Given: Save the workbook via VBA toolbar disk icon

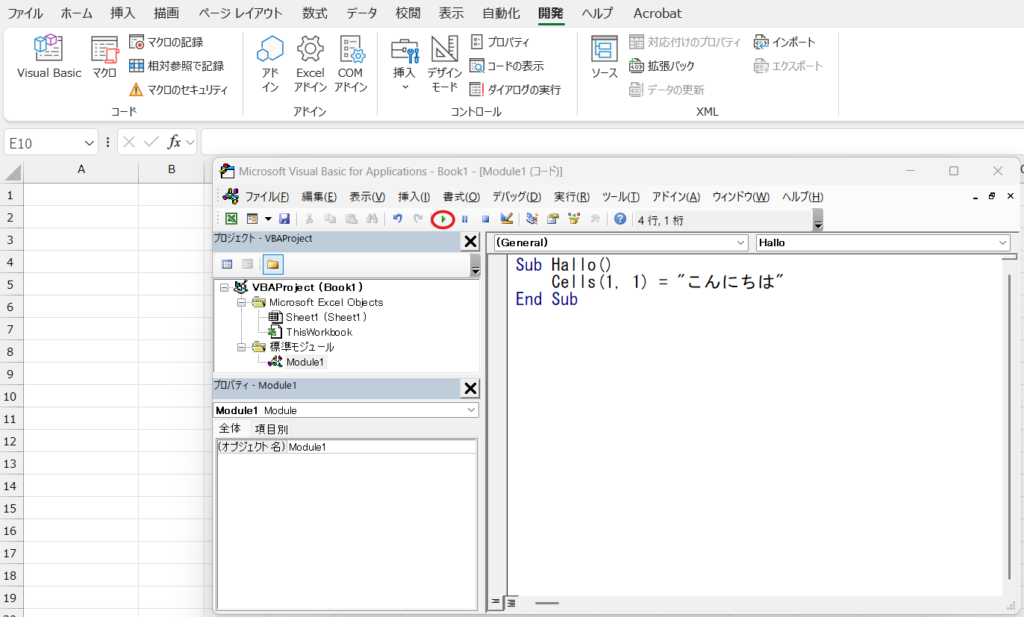Looking at the screenshot, I should pyautogui.click(x=284, y=219).
